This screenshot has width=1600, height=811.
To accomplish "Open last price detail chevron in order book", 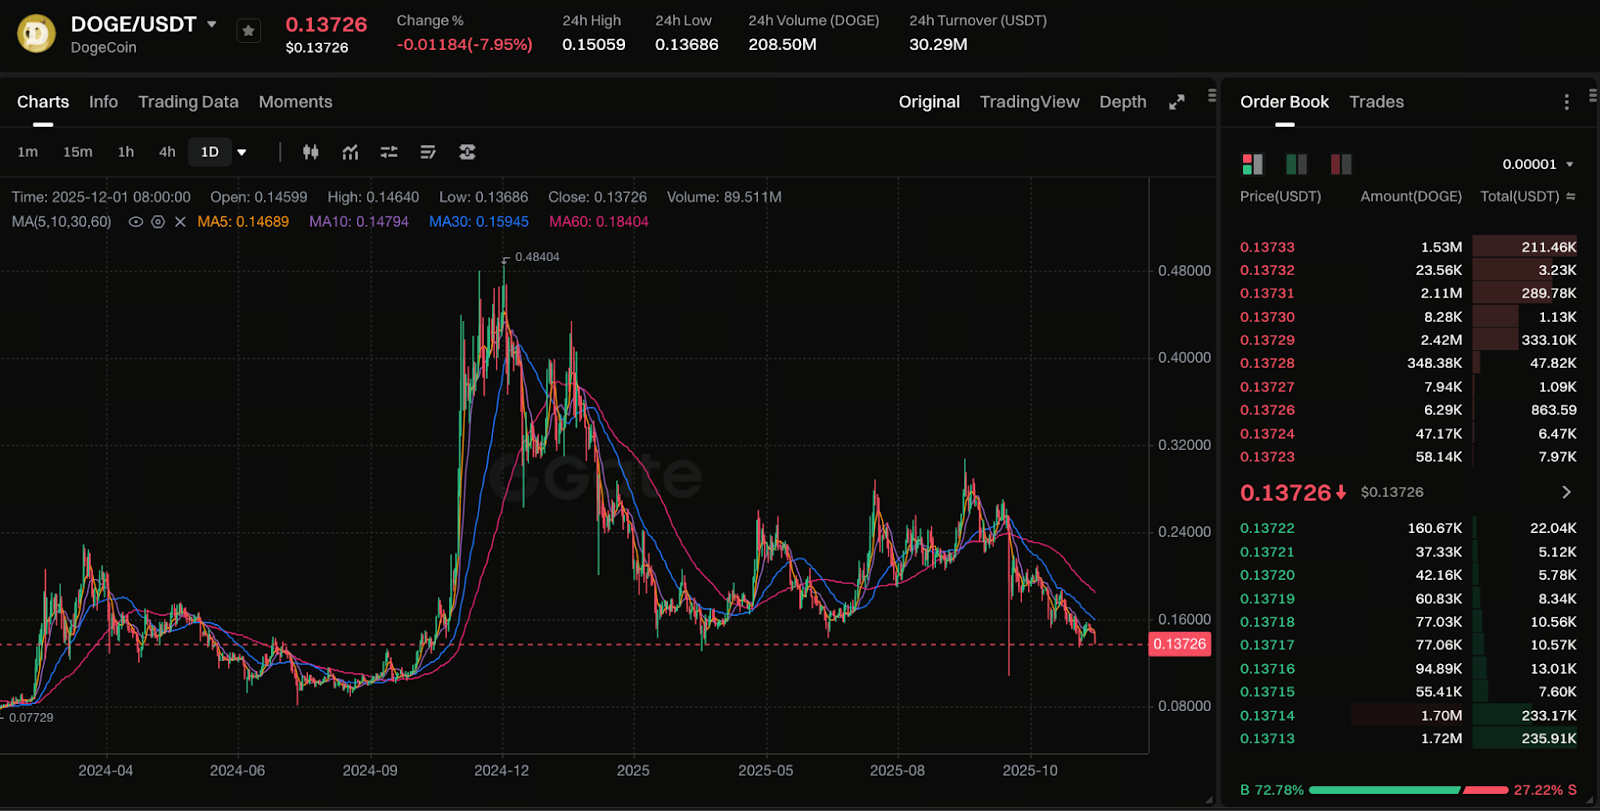I will (x=1566, y=492).
